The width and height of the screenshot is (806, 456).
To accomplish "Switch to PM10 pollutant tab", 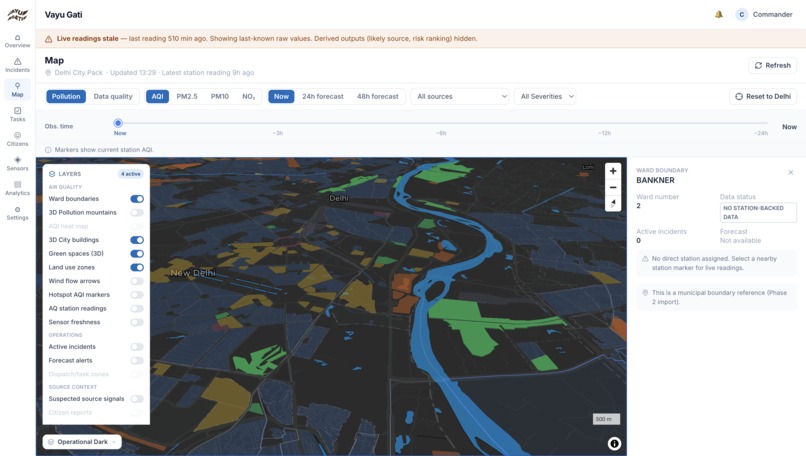I will click(x=219, y=96).
